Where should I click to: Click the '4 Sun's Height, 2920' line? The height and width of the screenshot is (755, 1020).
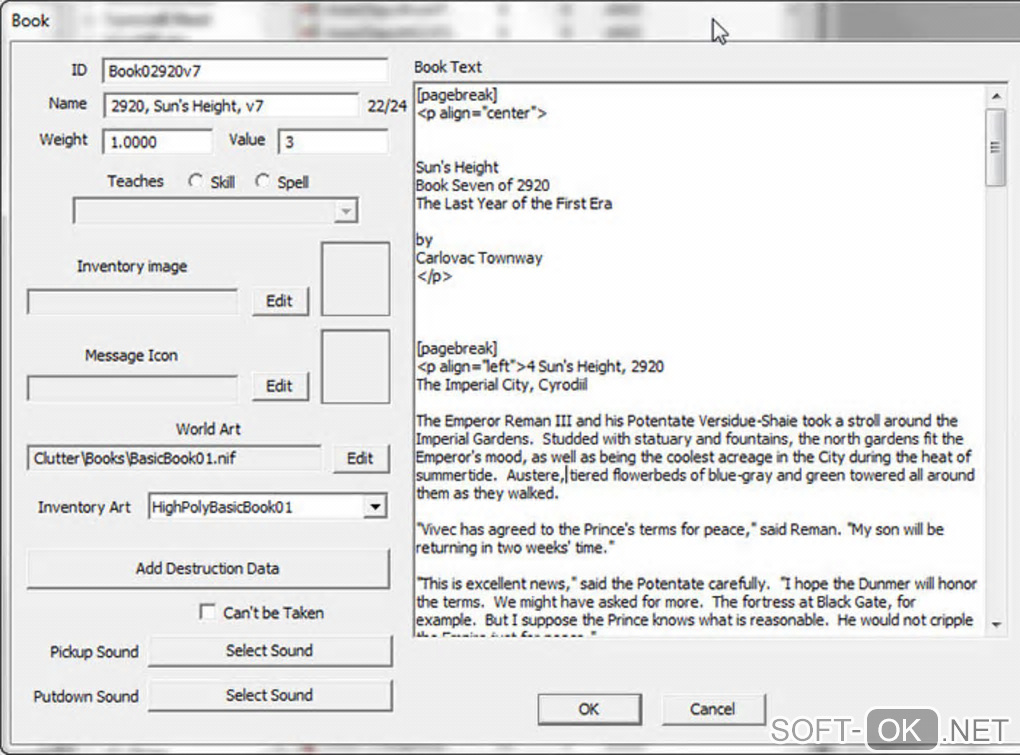click(541, 367)
